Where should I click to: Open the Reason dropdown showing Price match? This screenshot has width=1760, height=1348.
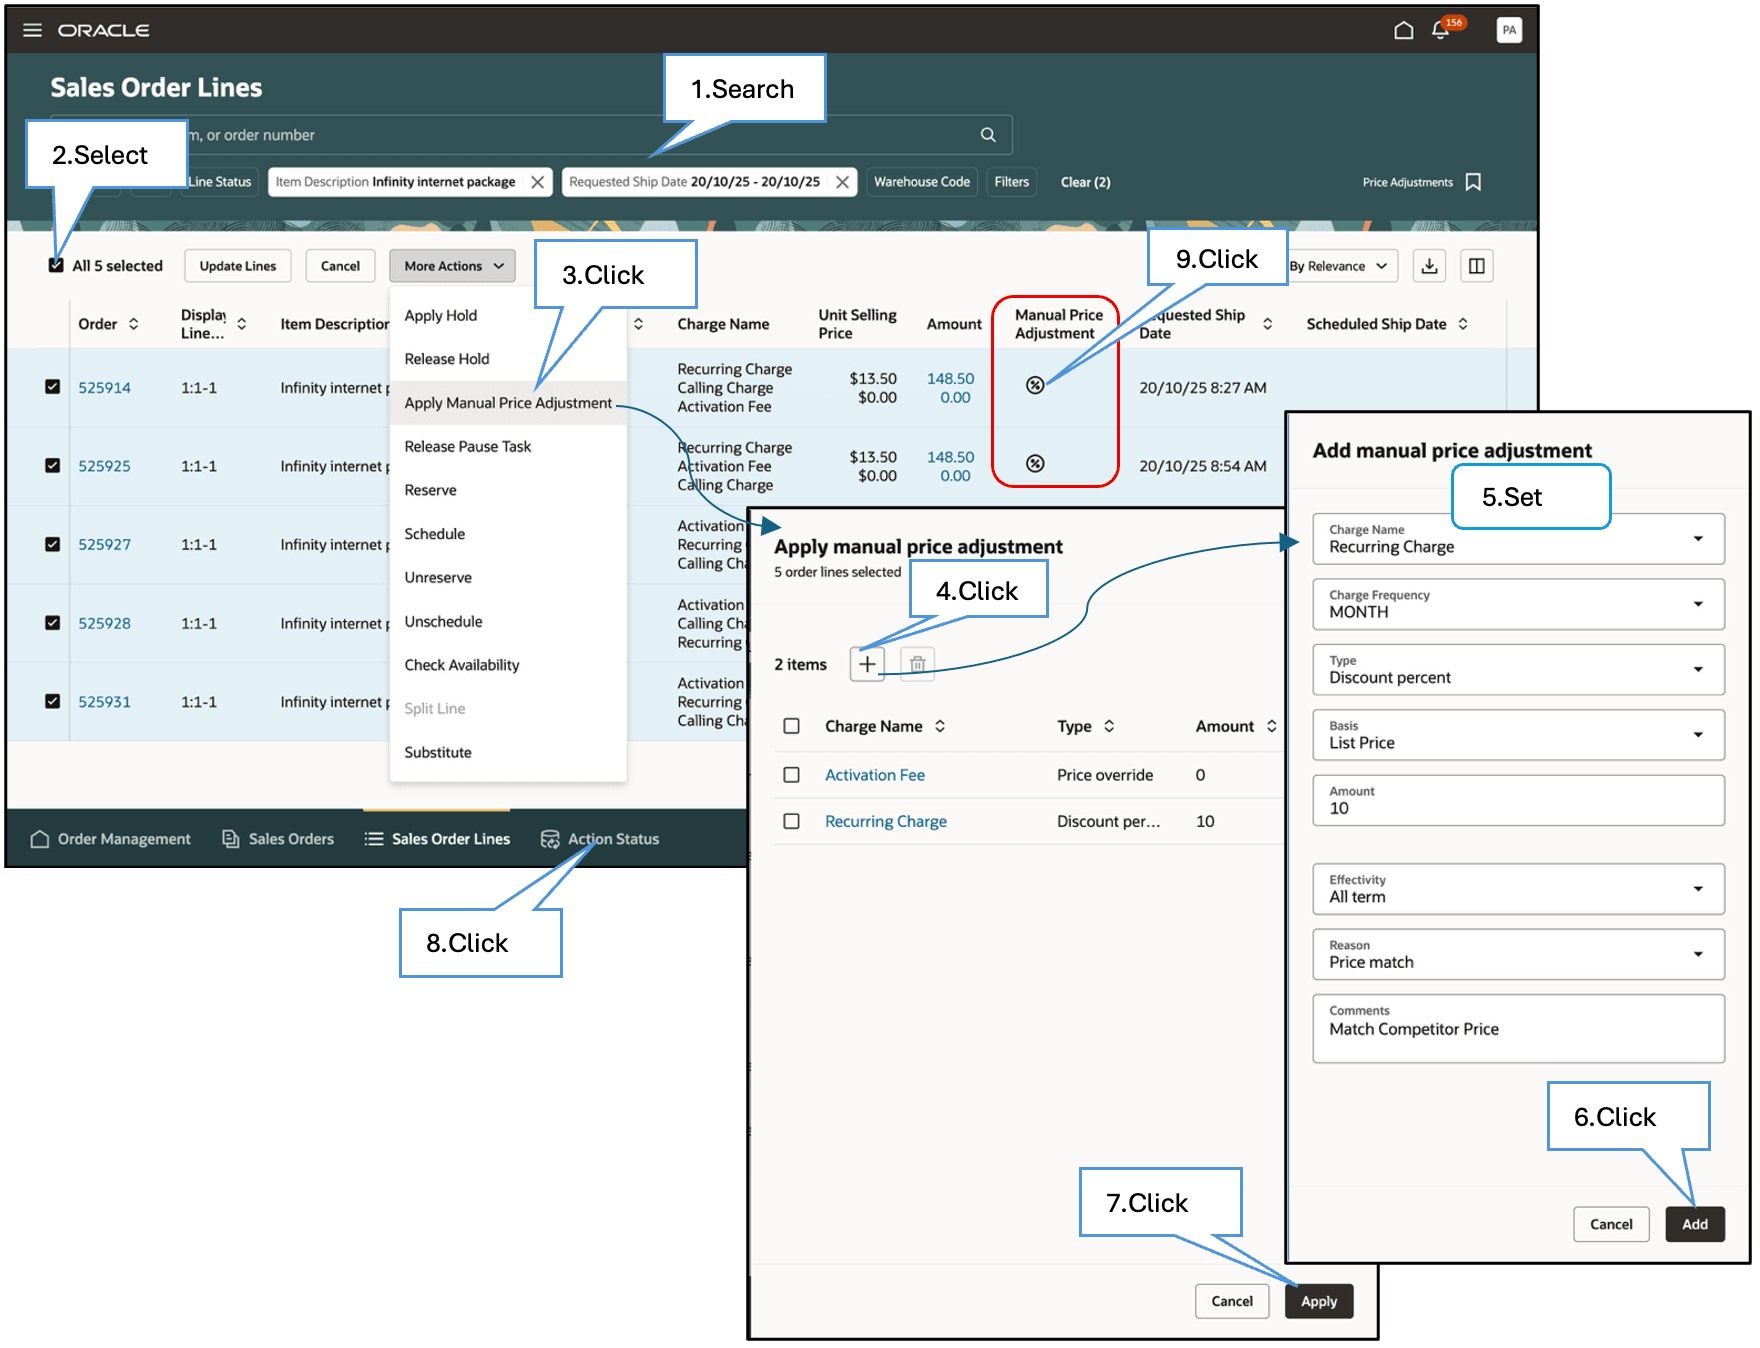[x=1516, y=954]
